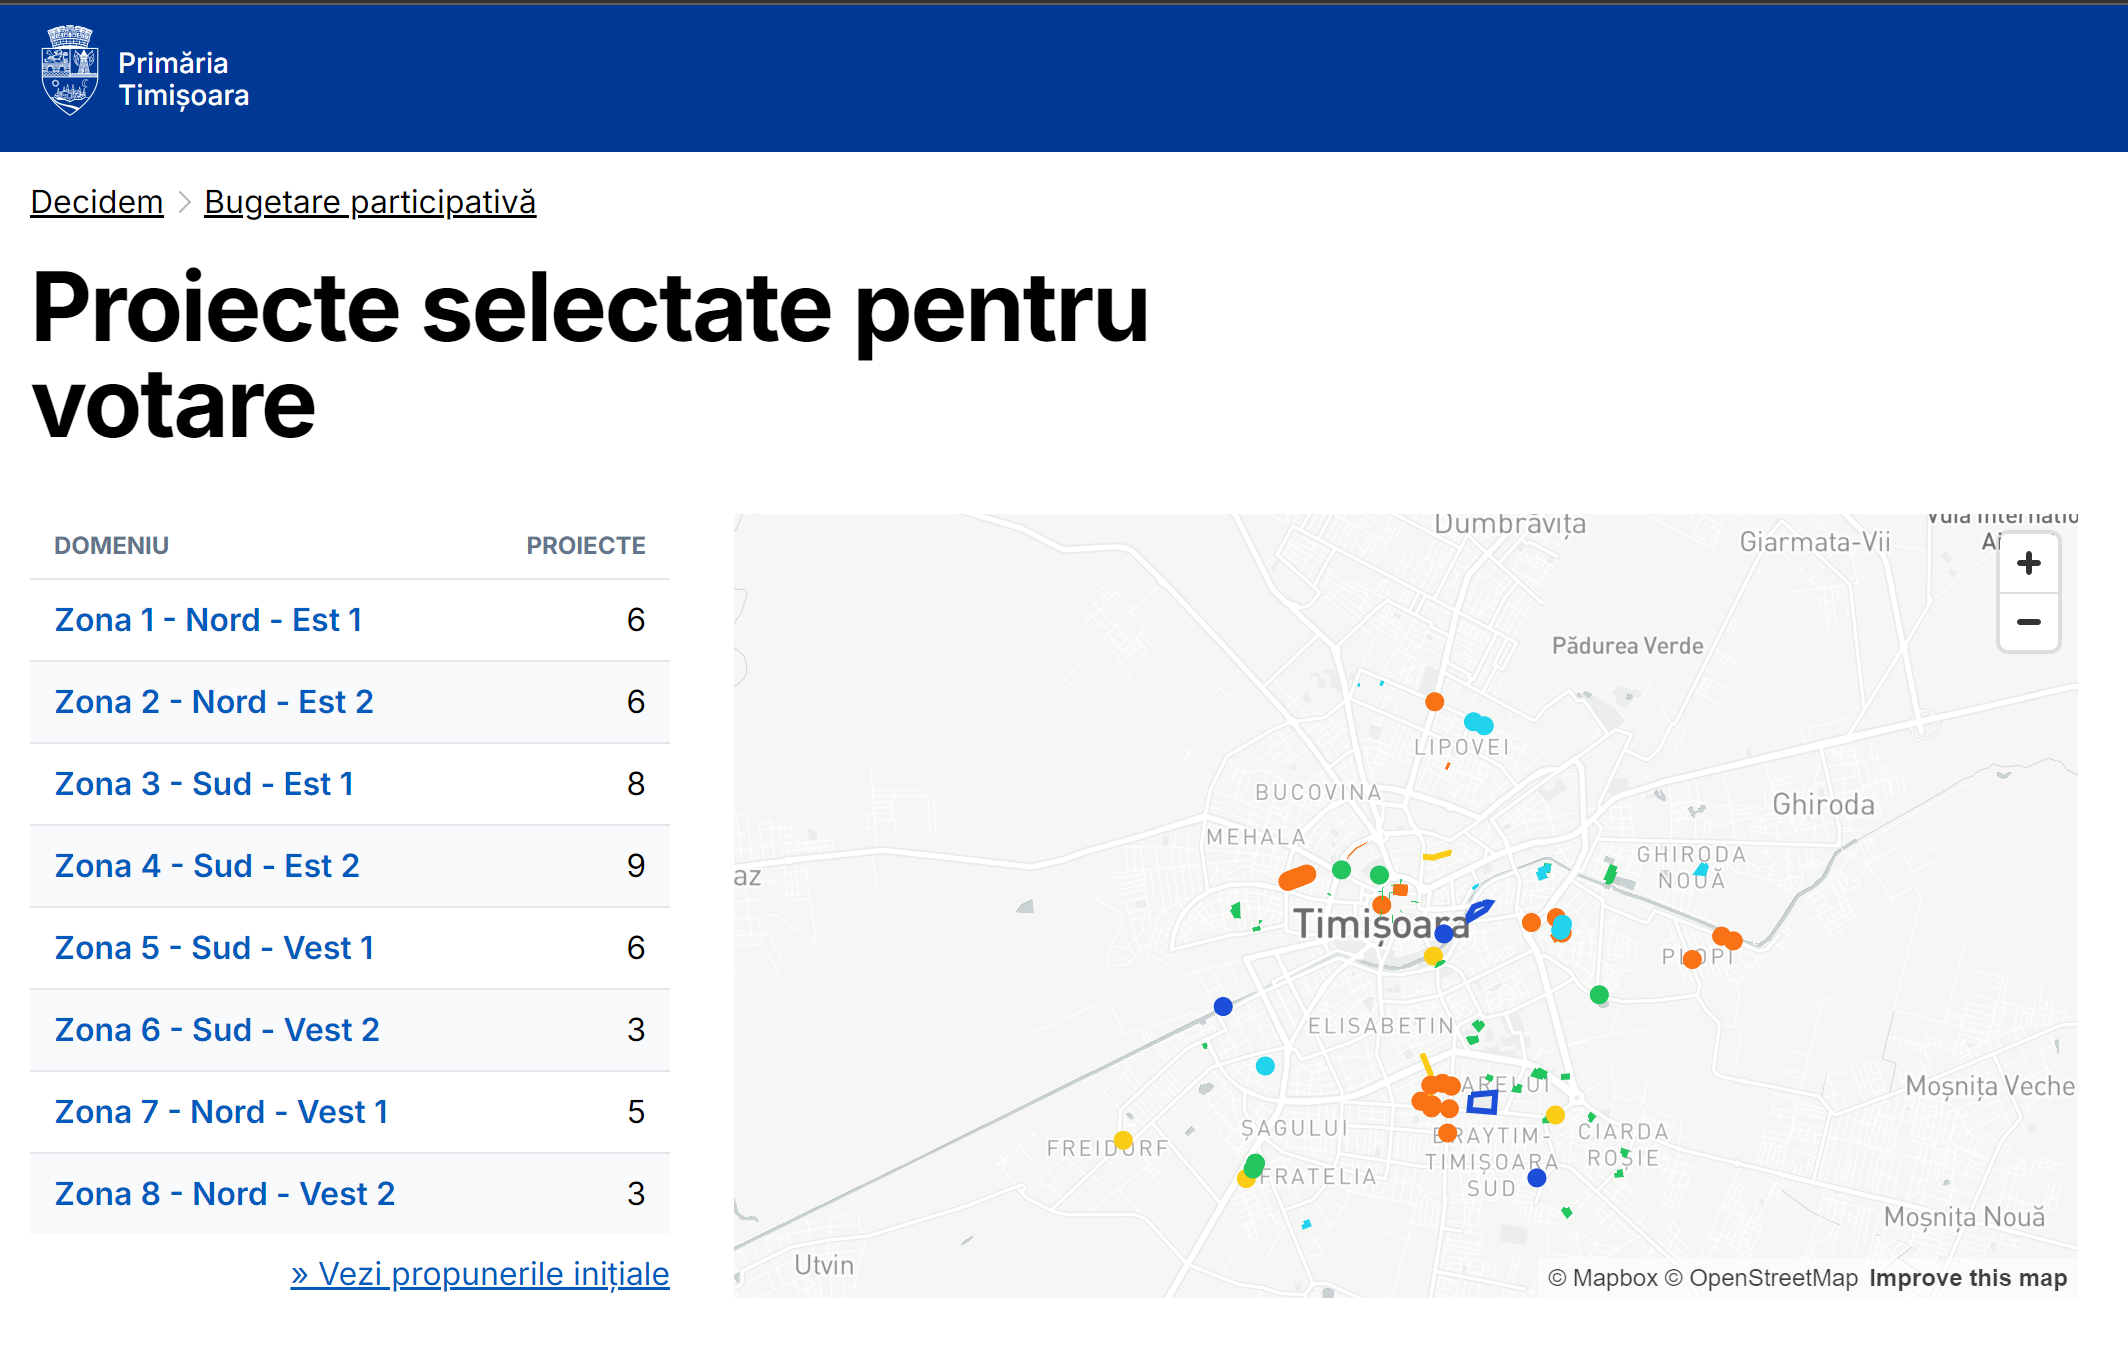Screen dimensions: 2128x1363
Task: Click the blue square polygon marker on map
Action: pyautogui.click(x=1482, y=1102)
